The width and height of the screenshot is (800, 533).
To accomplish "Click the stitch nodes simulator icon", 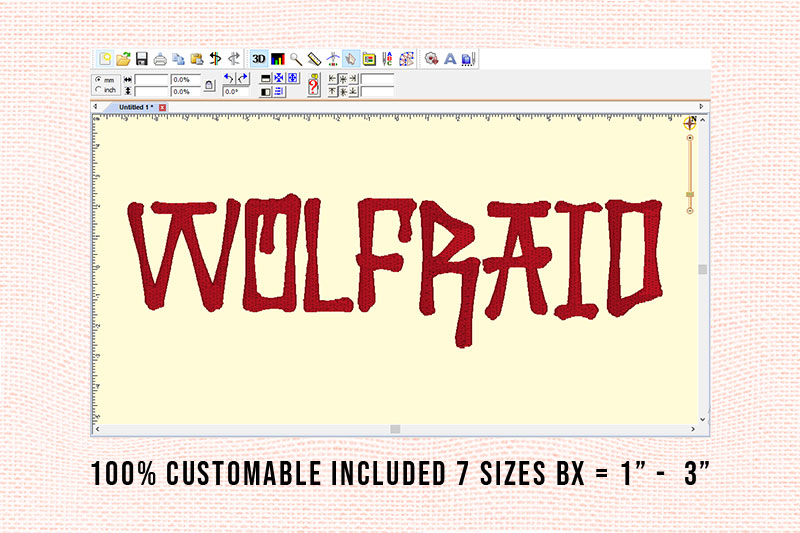I will [406, 59].
